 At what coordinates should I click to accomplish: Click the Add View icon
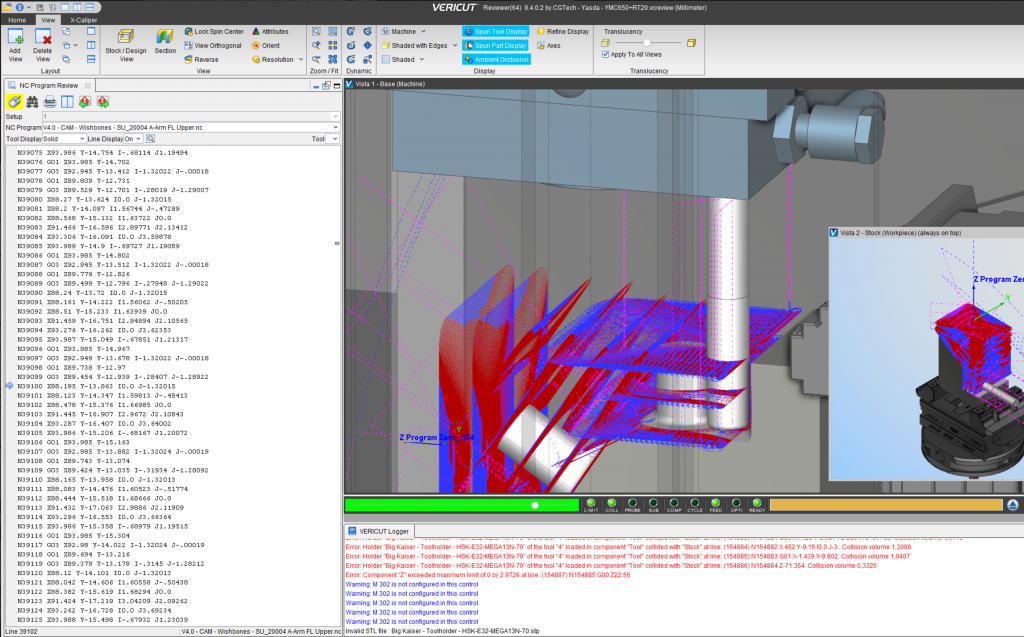click(15, 37)
